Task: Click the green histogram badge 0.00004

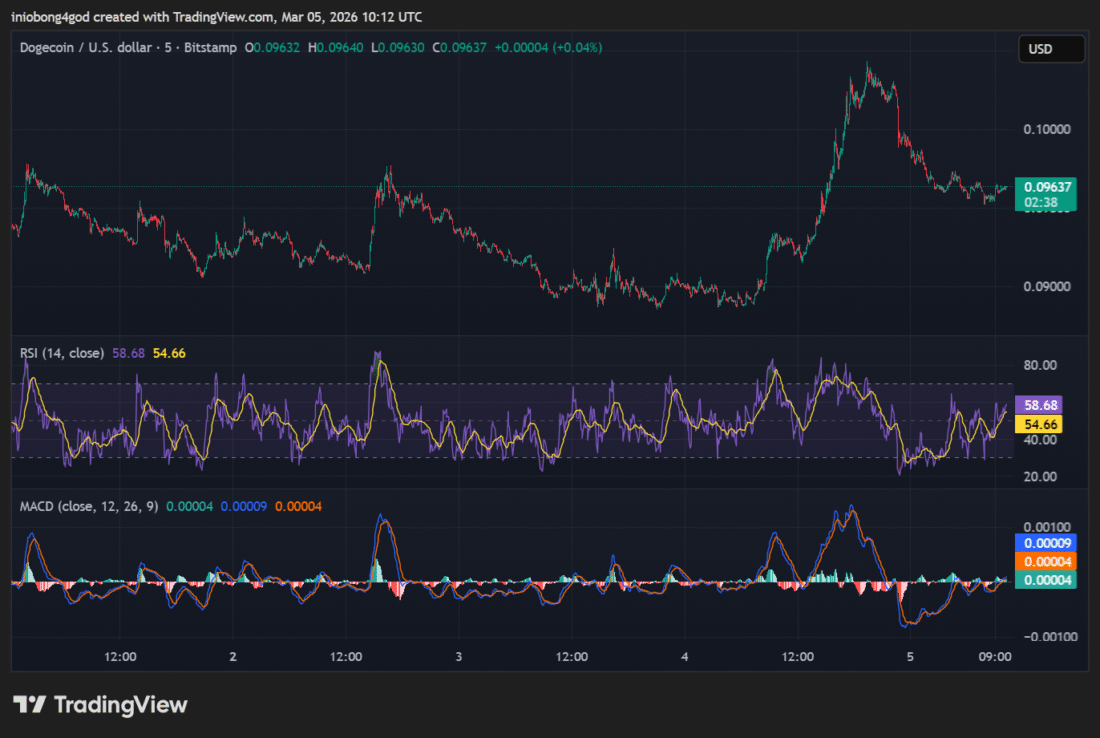Action: (x=1046, y=580)
